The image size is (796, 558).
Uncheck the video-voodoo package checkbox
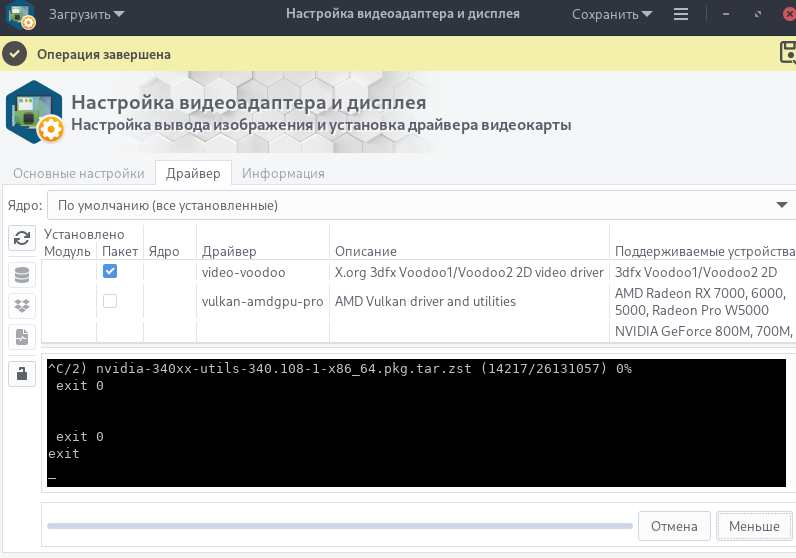tap(110, 271)
